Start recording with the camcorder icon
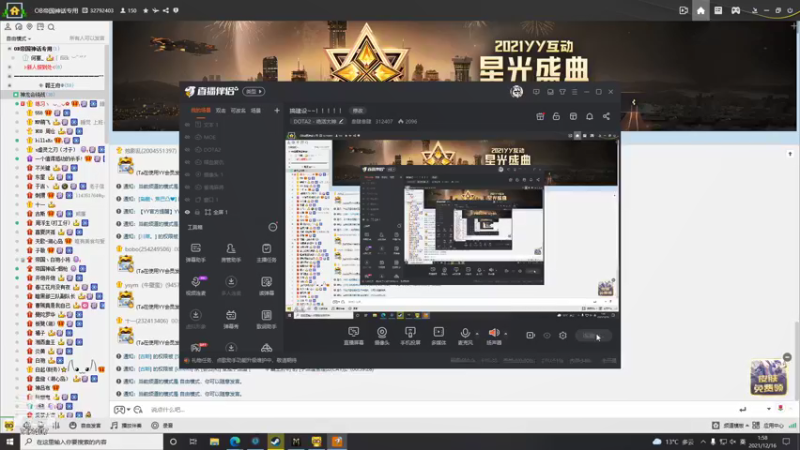800x450 pixels. (x=530, y=335)
